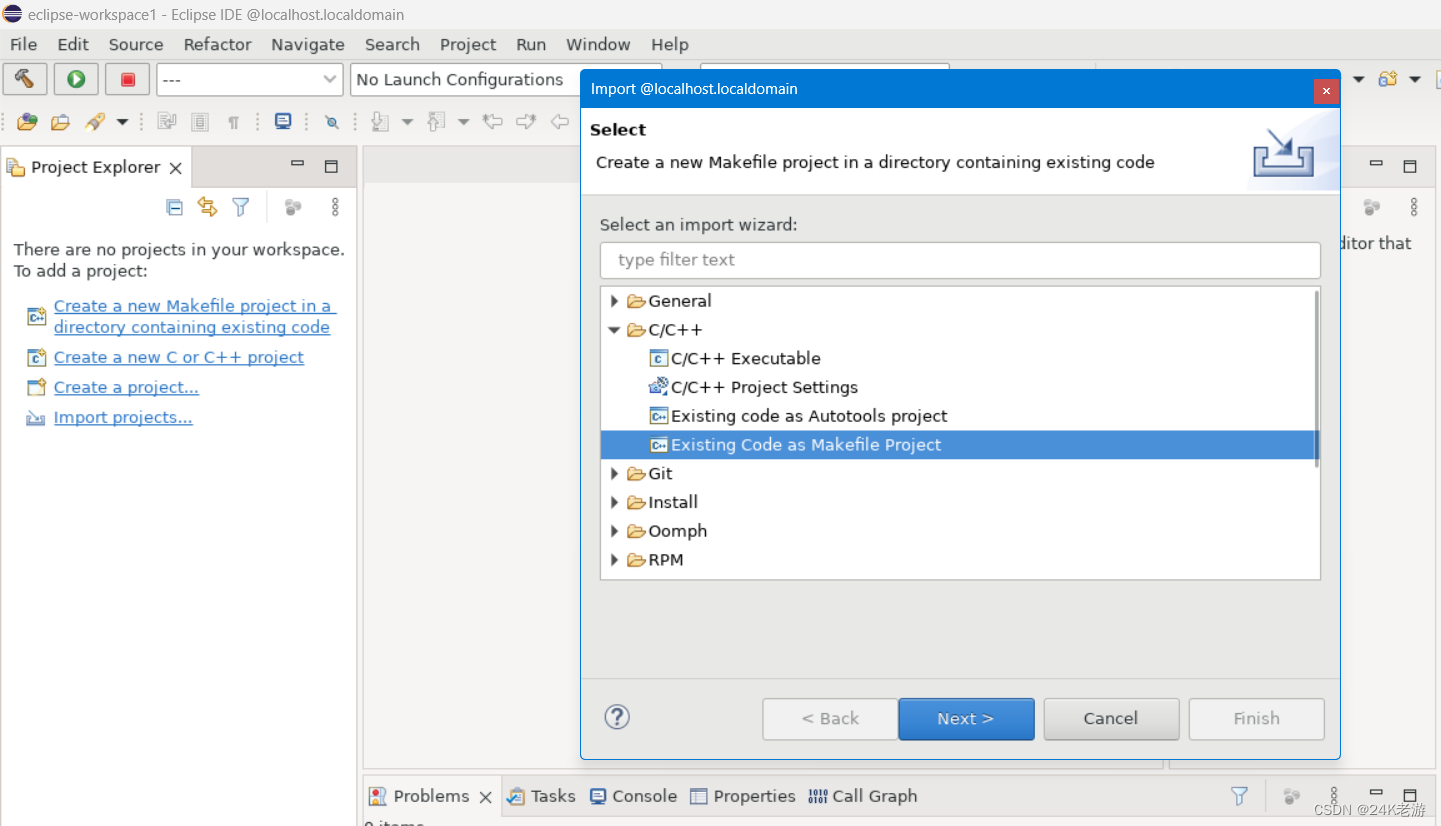Click the Focus on Active Task icon in Project Explorer
Image resolution: width=1441 pixels, height=826 pixels.
[x=292, y=207]
